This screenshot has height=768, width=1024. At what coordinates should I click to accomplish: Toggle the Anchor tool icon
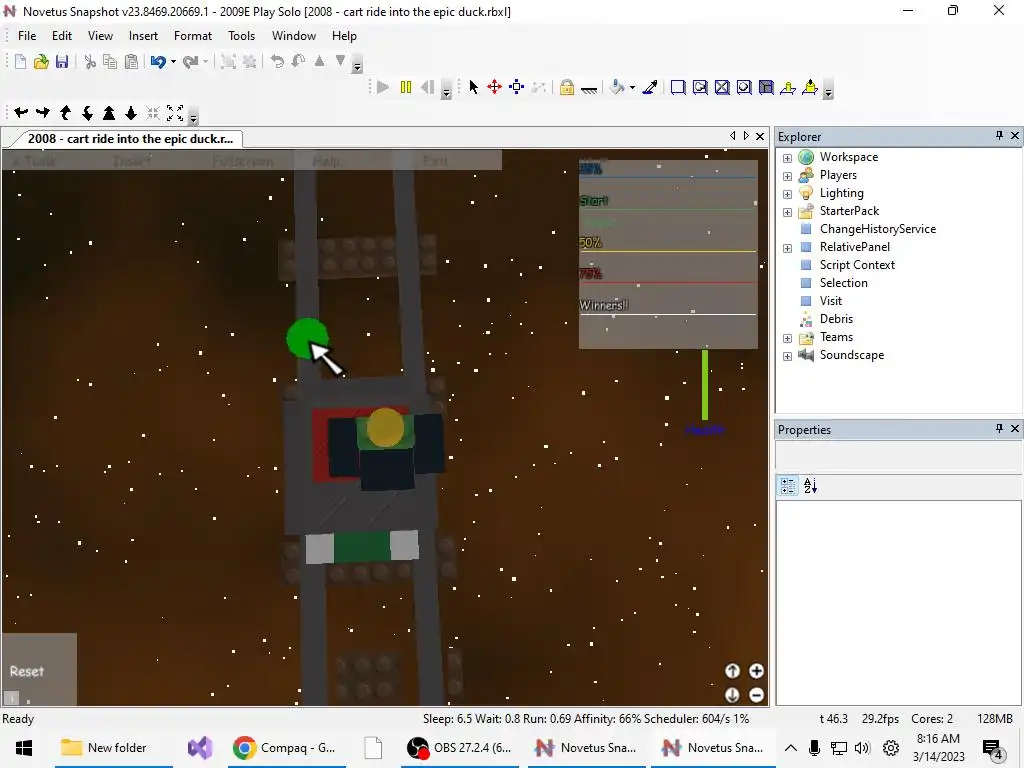click(588, 88)
